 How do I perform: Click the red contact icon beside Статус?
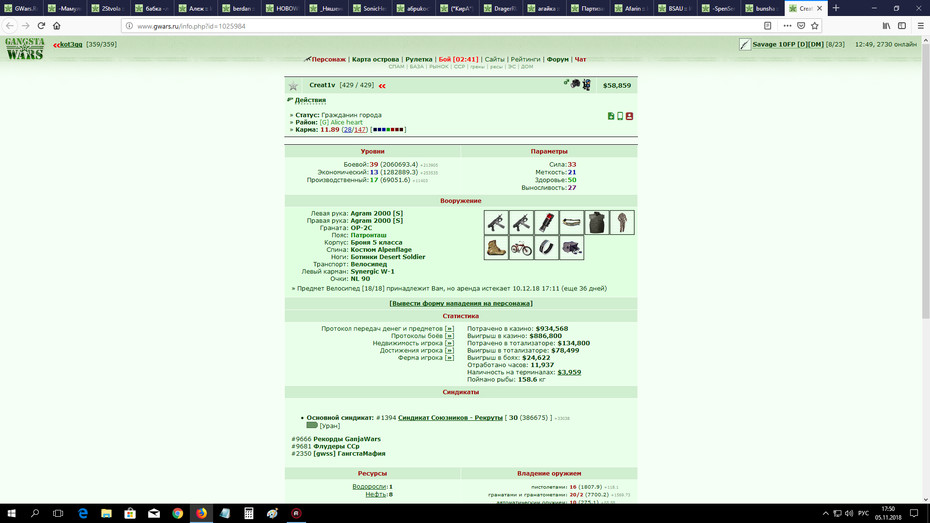pos(629,116)
